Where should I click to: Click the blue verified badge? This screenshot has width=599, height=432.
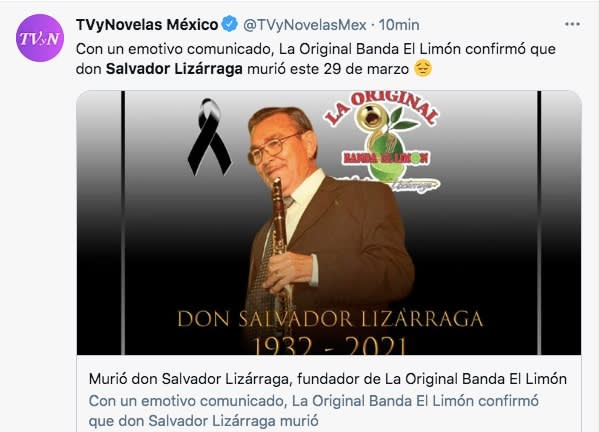[230, 24]
